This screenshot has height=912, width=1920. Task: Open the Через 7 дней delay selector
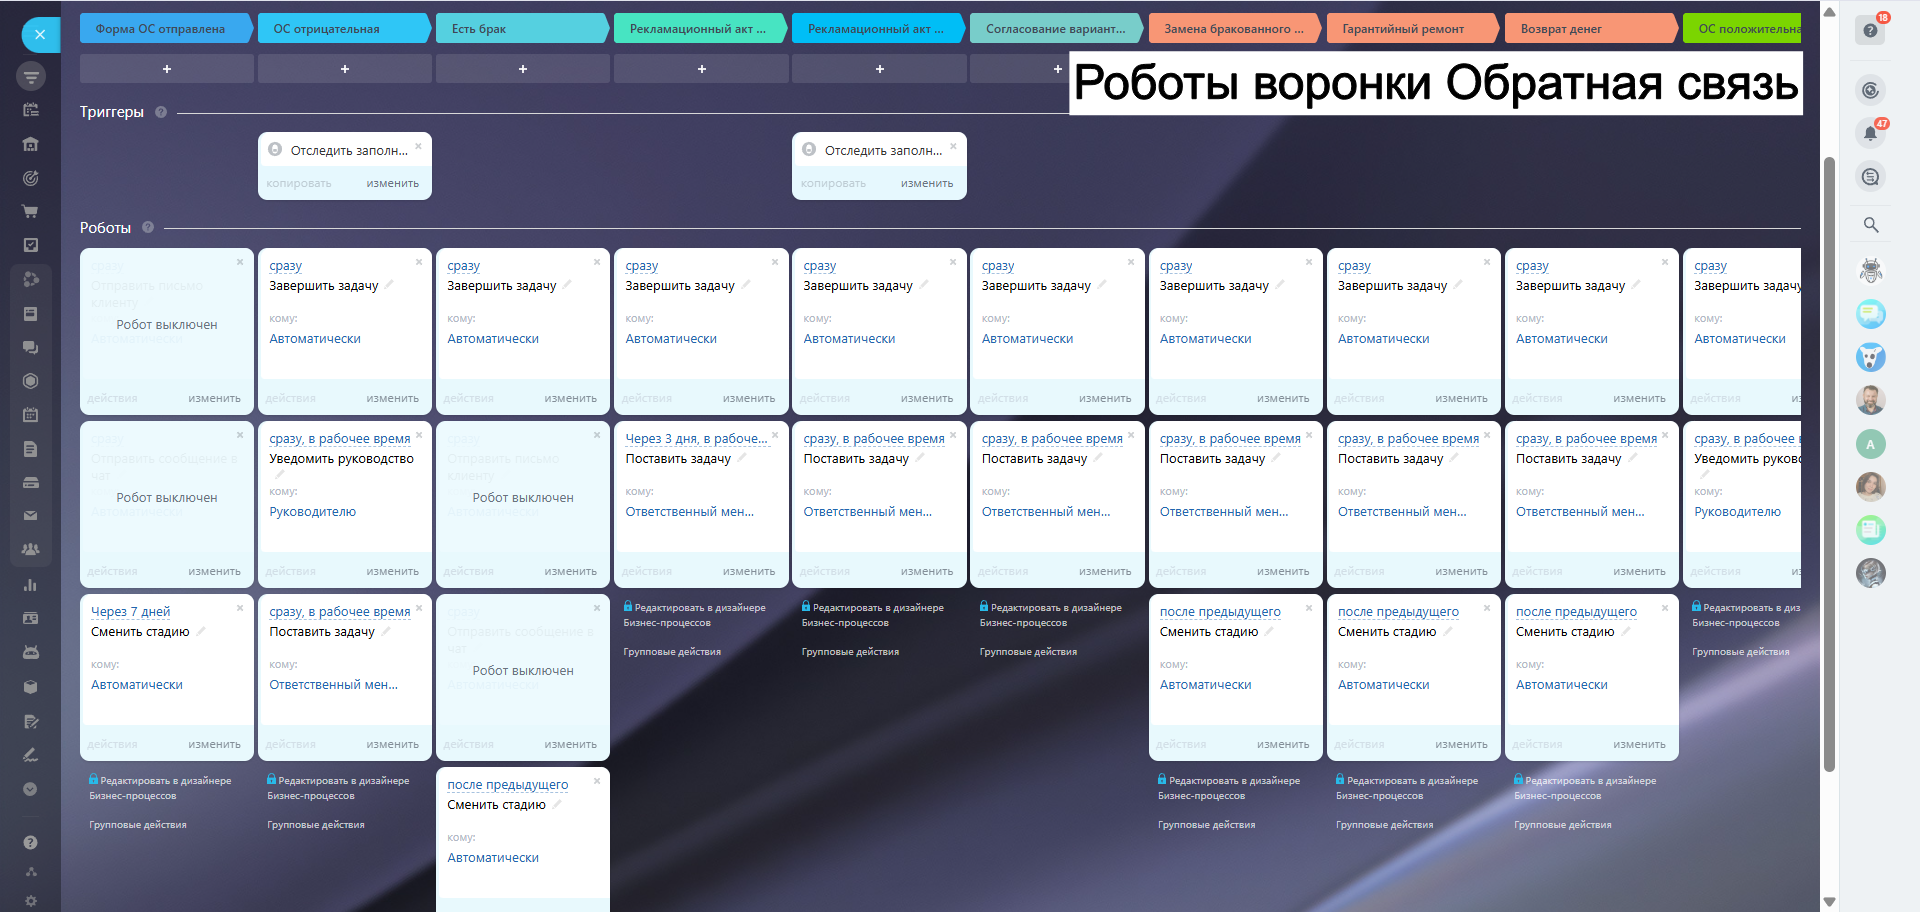[130, 612]
